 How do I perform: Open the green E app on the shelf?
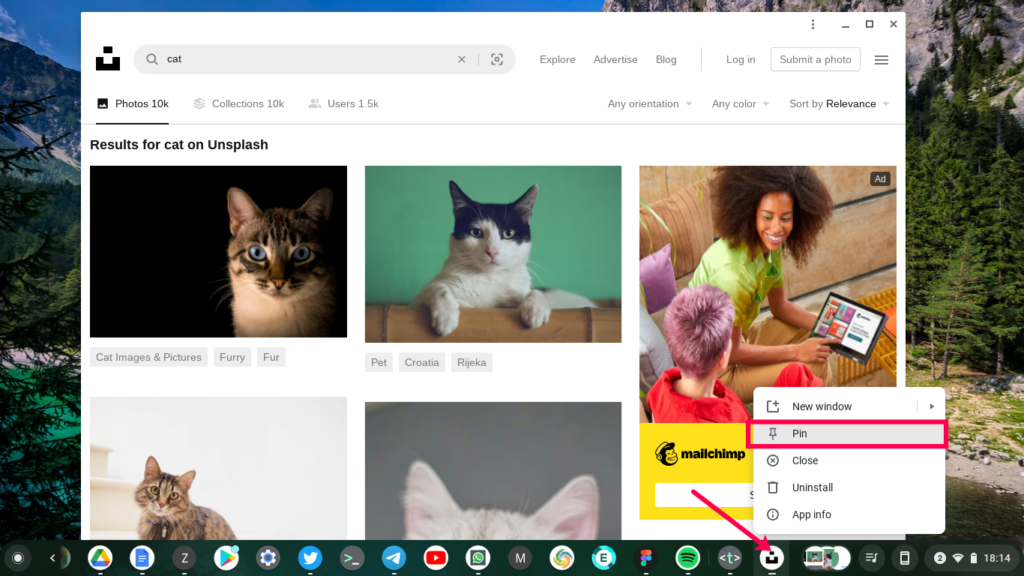[x=603, y=558]
